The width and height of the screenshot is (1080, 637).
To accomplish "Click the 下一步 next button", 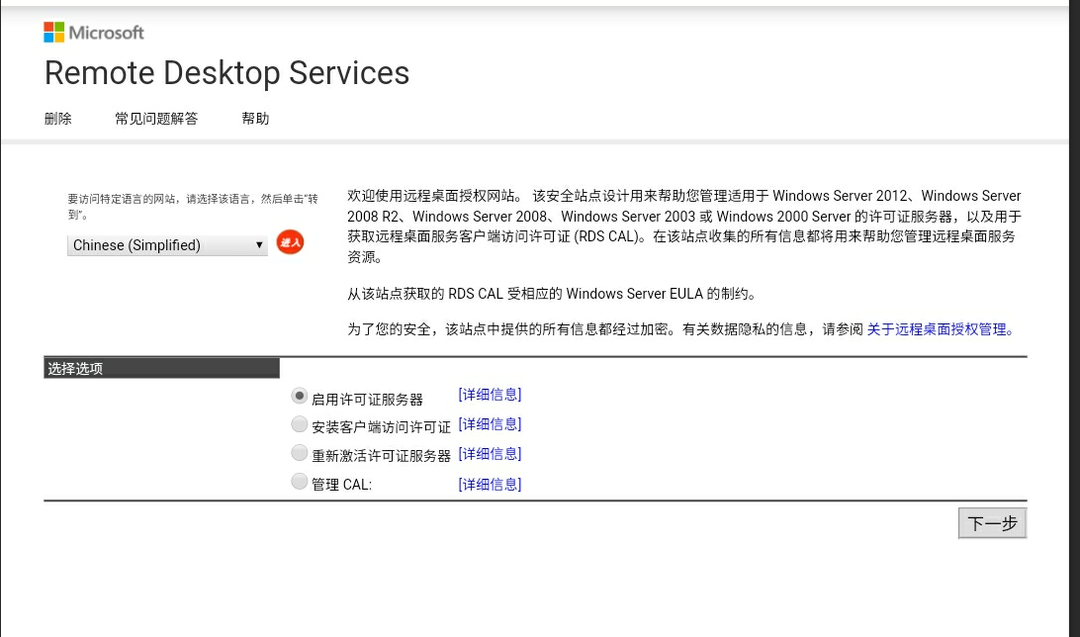I will click(993, 523).
